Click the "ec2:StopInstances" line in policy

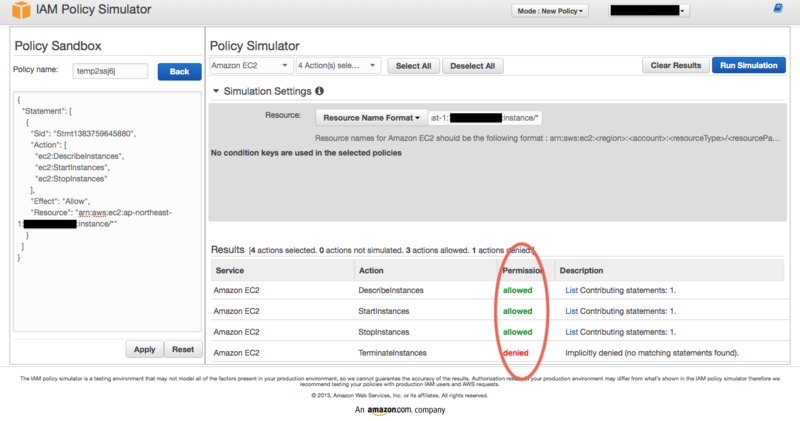71,179
